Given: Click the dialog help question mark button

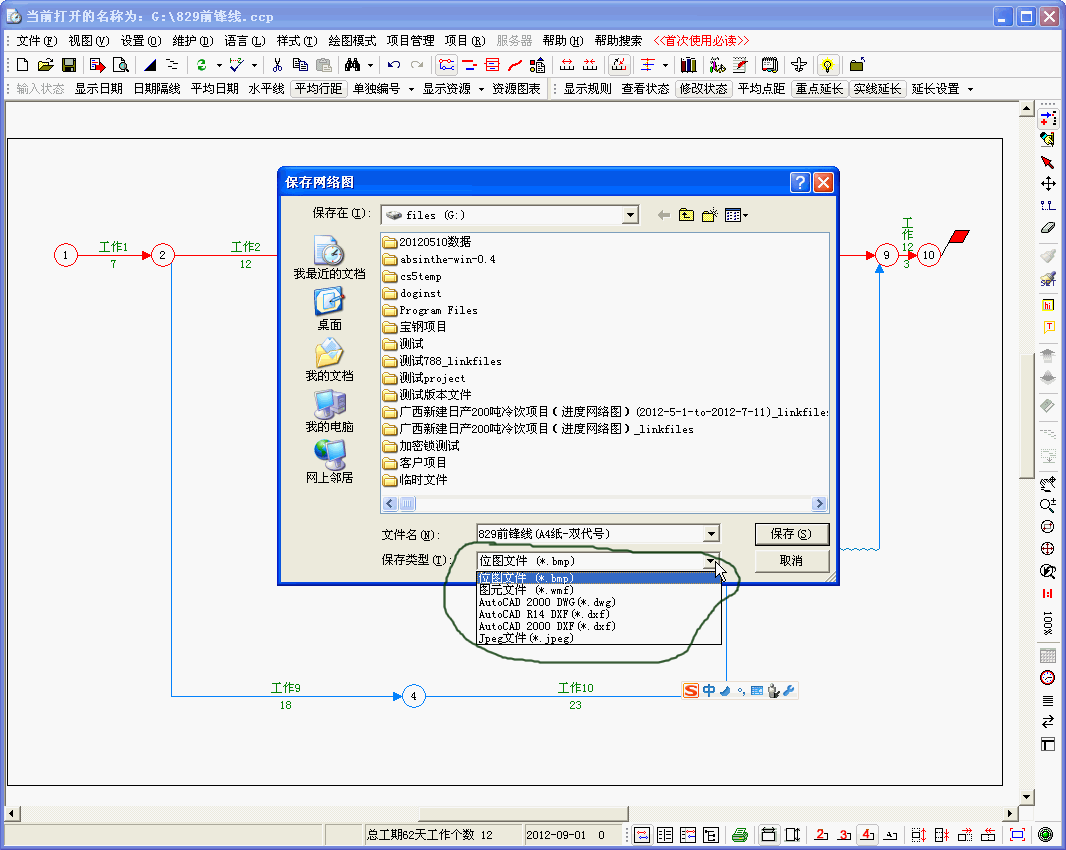Looking at the screenshot, I should [800, 182].
